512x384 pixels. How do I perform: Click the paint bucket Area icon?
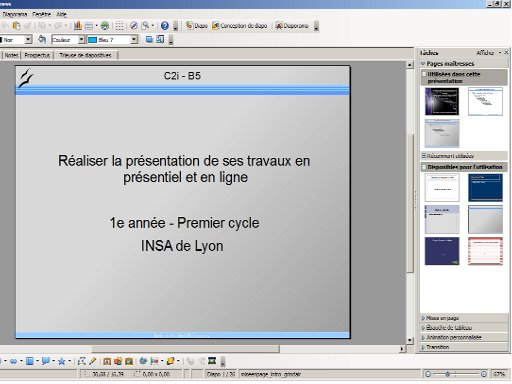pos(42,39)
